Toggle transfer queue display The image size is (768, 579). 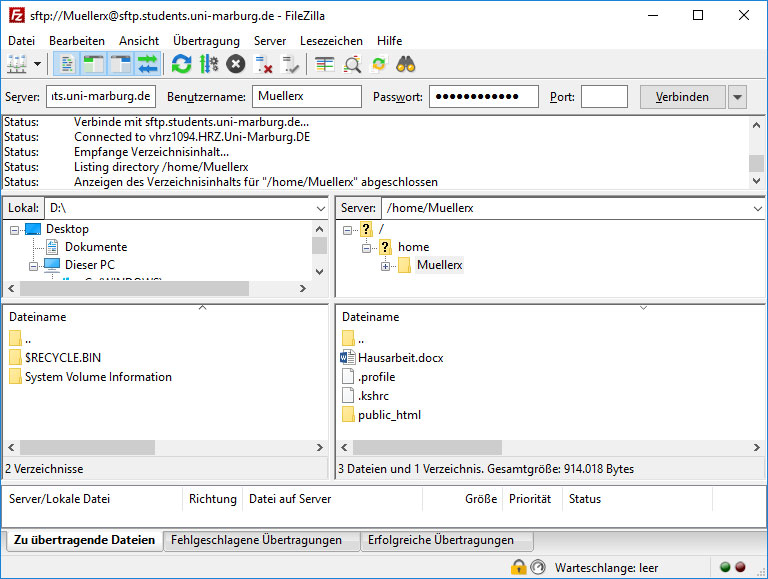[147, 64]
